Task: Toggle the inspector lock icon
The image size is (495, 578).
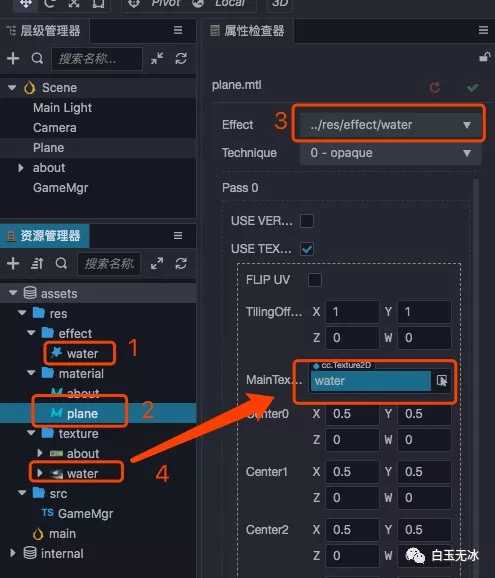Action: click(x=484, y=58)
